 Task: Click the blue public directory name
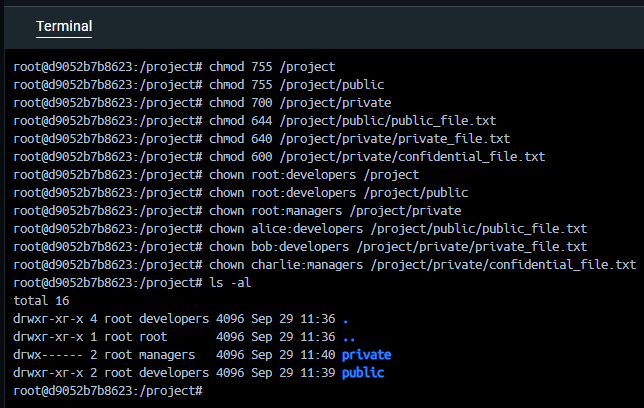[362, 373]
